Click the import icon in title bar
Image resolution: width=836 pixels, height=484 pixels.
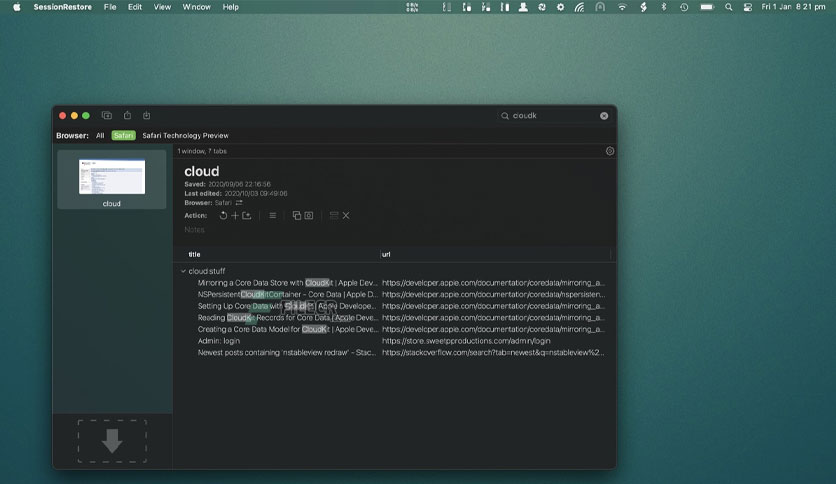[x=147, y=115]
